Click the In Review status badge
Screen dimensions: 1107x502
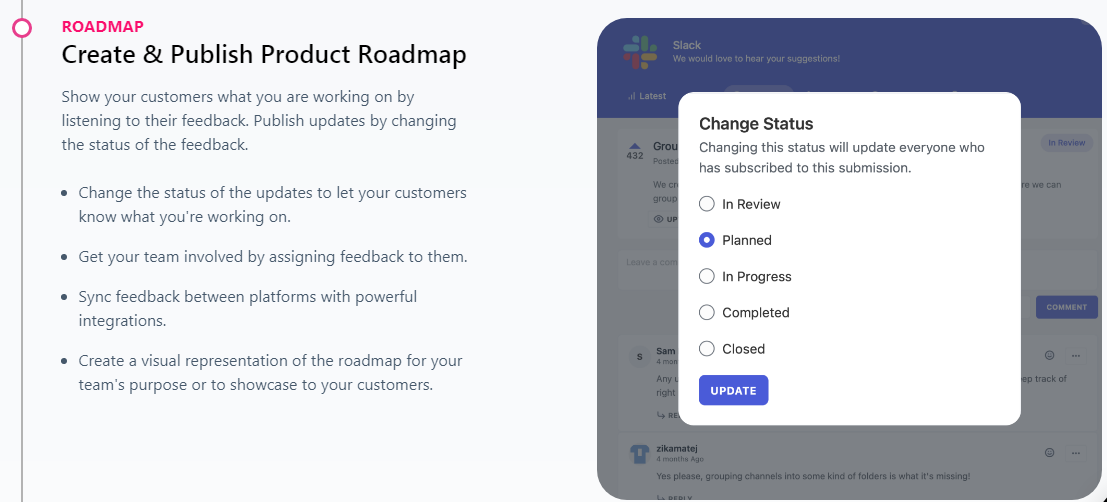point(1066,143)
